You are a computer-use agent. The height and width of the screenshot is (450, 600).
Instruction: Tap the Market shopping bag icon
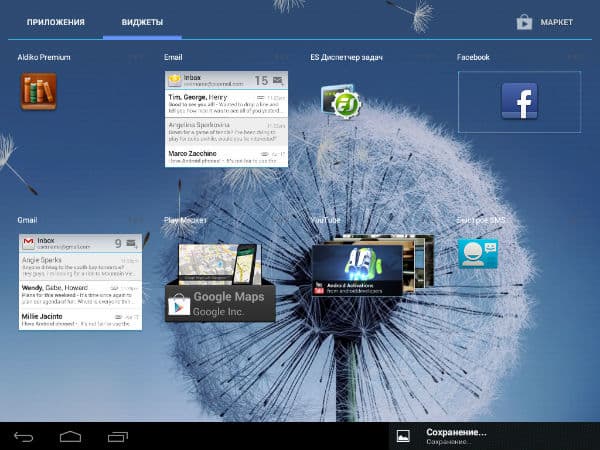524,22
